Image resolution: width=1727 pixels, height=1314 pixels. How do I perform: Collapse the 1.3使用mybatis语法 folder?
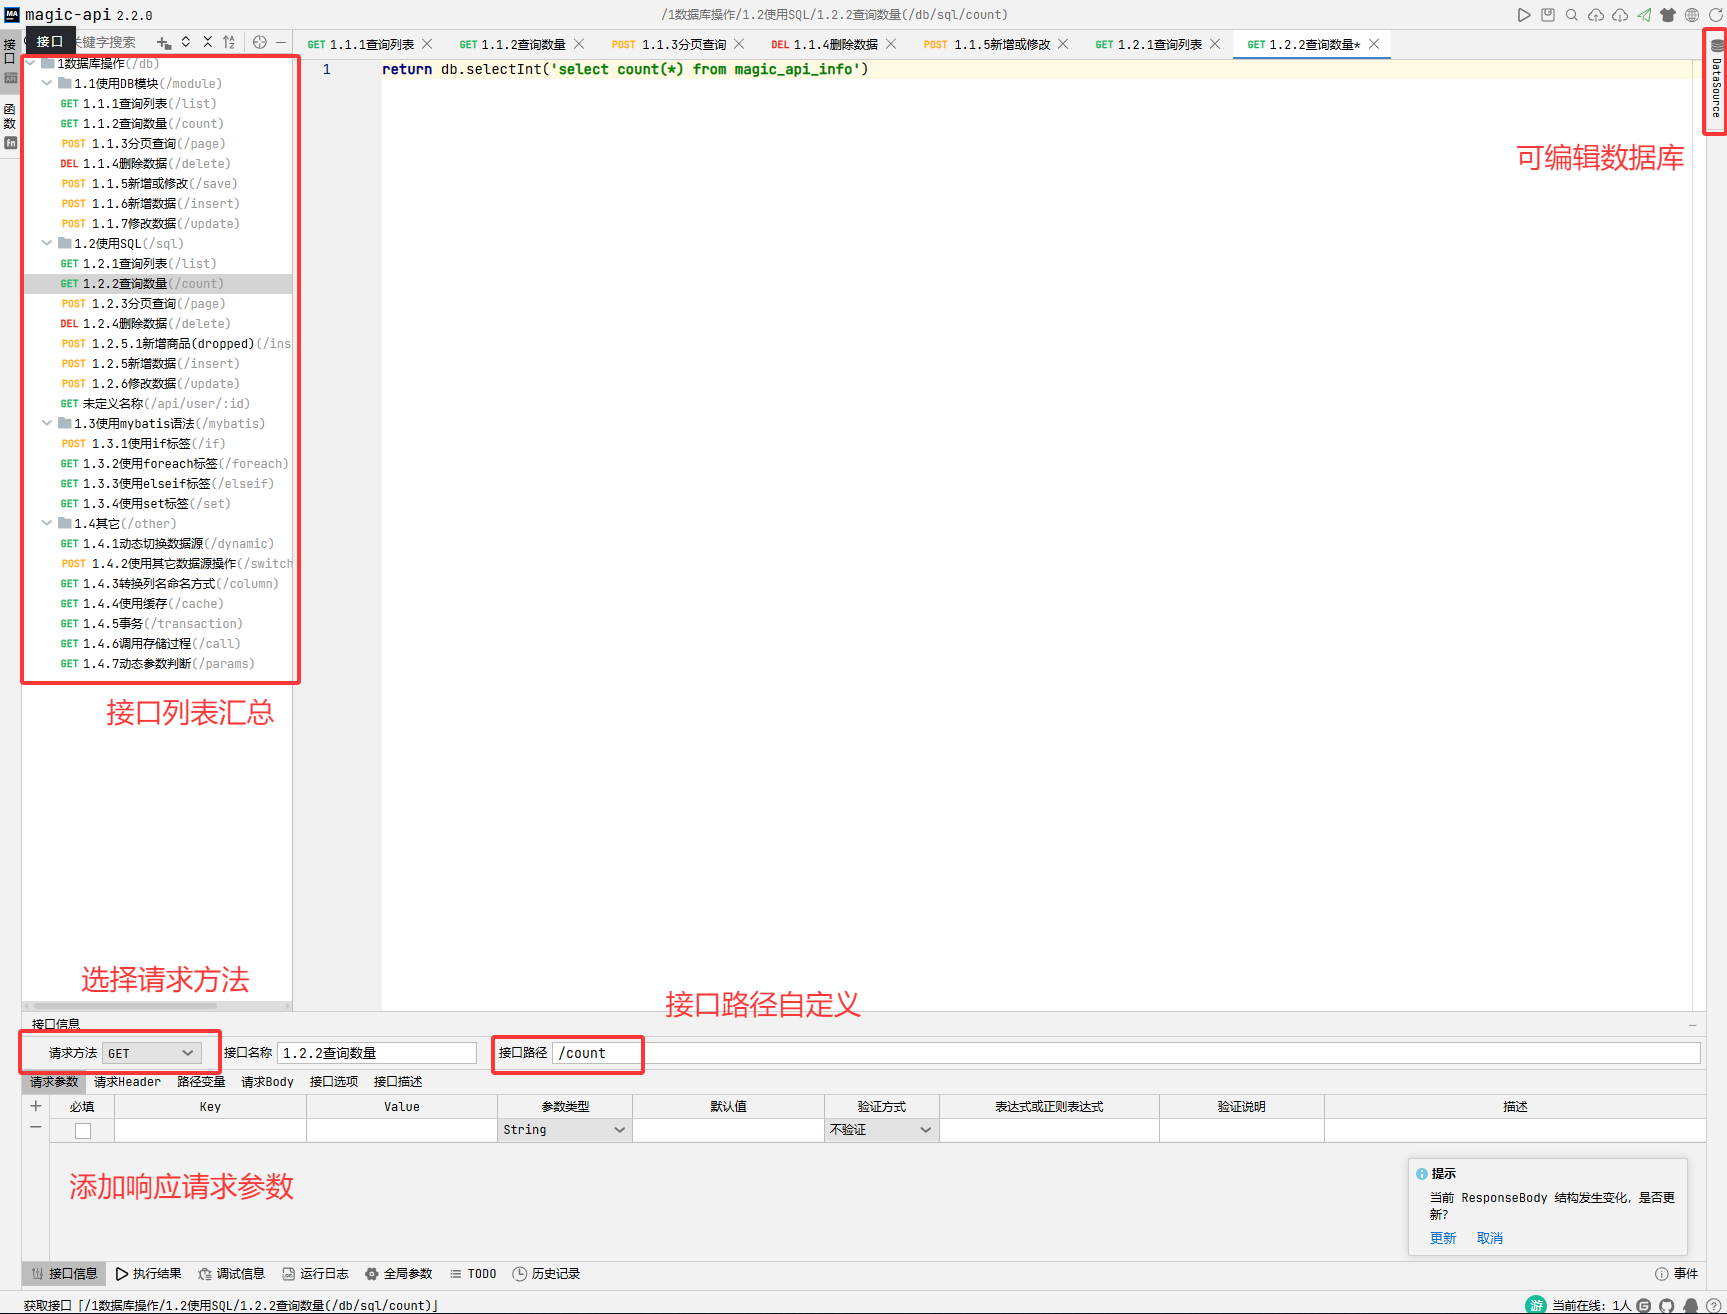(x=47, y=423)
